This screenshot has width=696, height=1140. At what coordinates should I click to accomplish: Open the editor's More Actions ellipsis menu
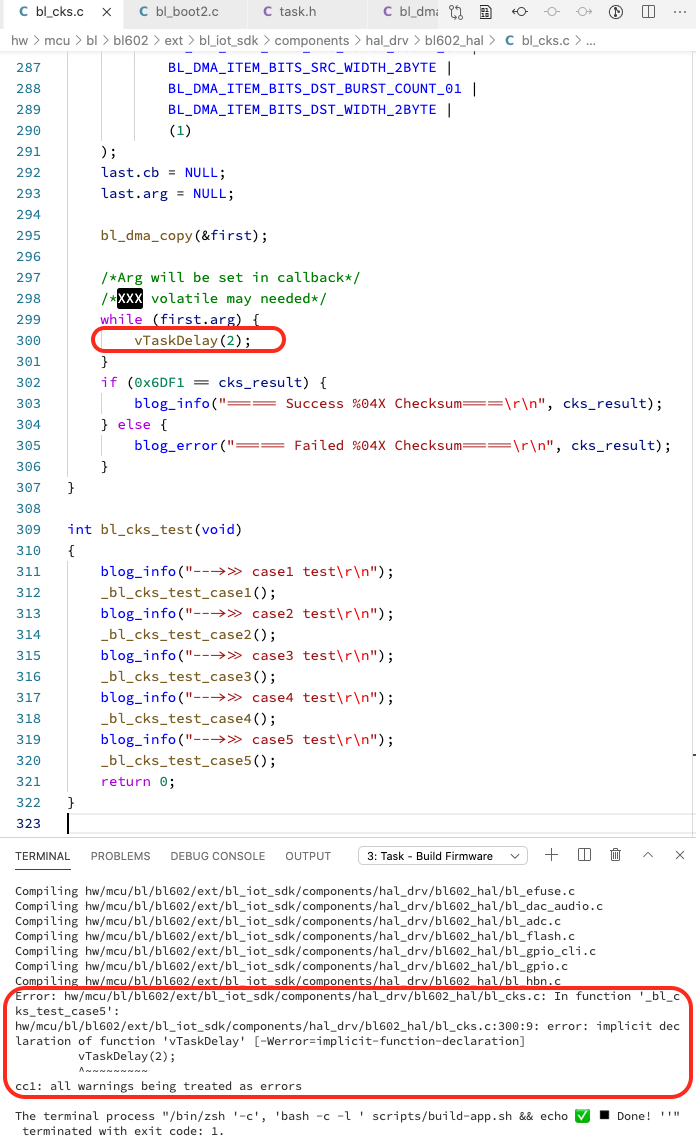tap(680, 12)
